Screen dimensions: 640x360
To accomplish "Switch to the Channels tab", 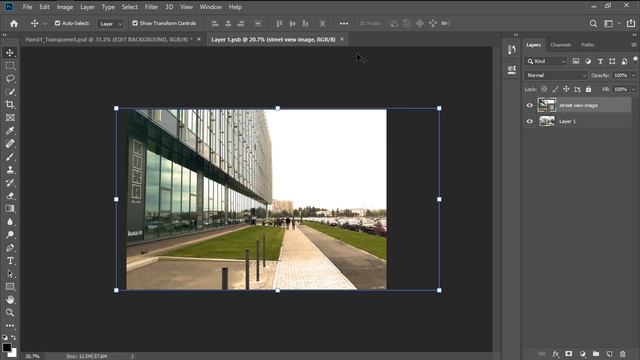I will [x=560, y=45].
